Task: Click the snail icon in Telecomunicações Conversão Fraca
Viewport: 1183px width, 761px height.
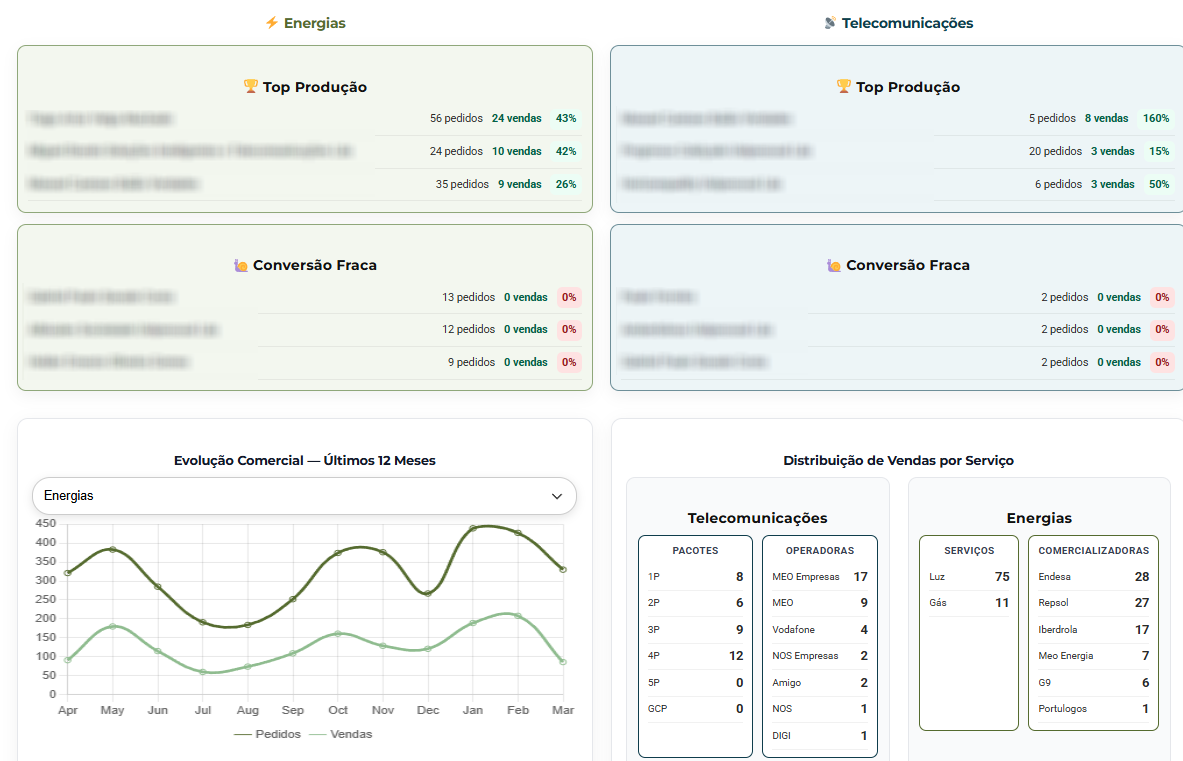Action: (x=834, y=265)
